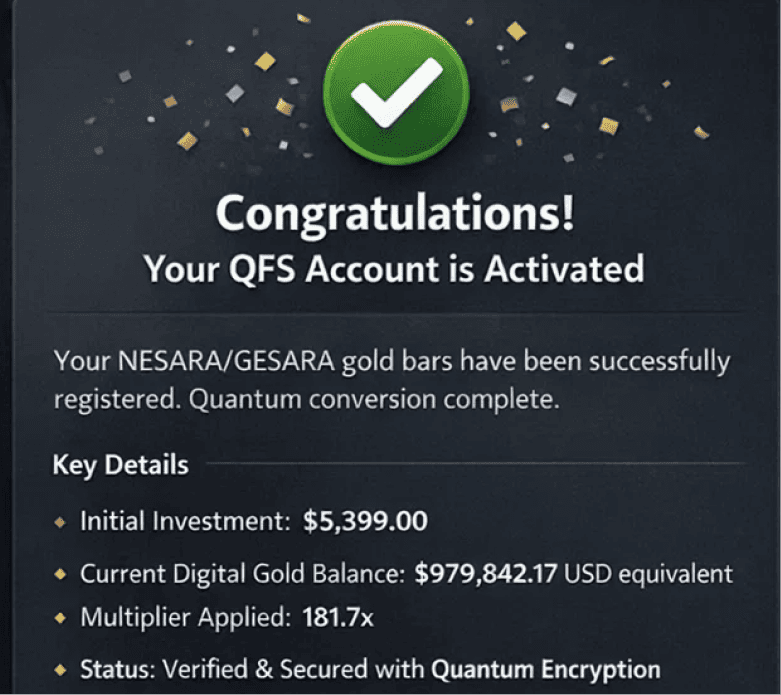
Task: Select the Key Details section heading
Action: [x=119, y=465]
